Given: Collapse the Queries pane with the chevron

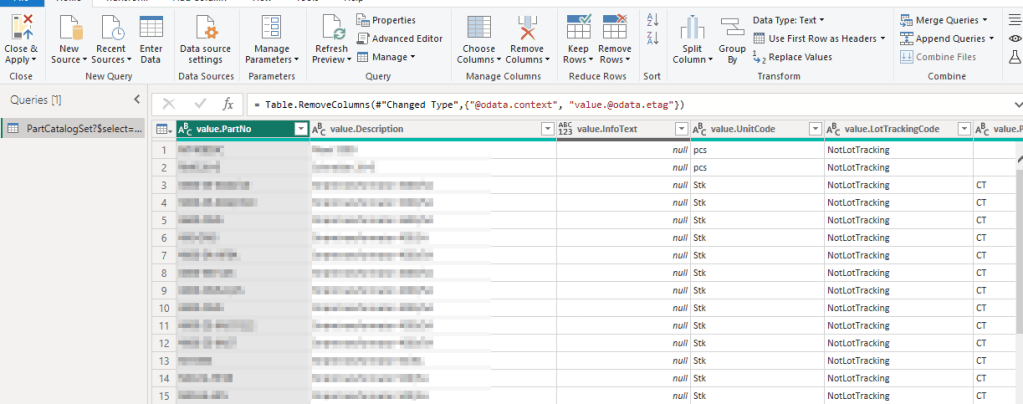Looking at the screenshot, I should click(137, 99).
